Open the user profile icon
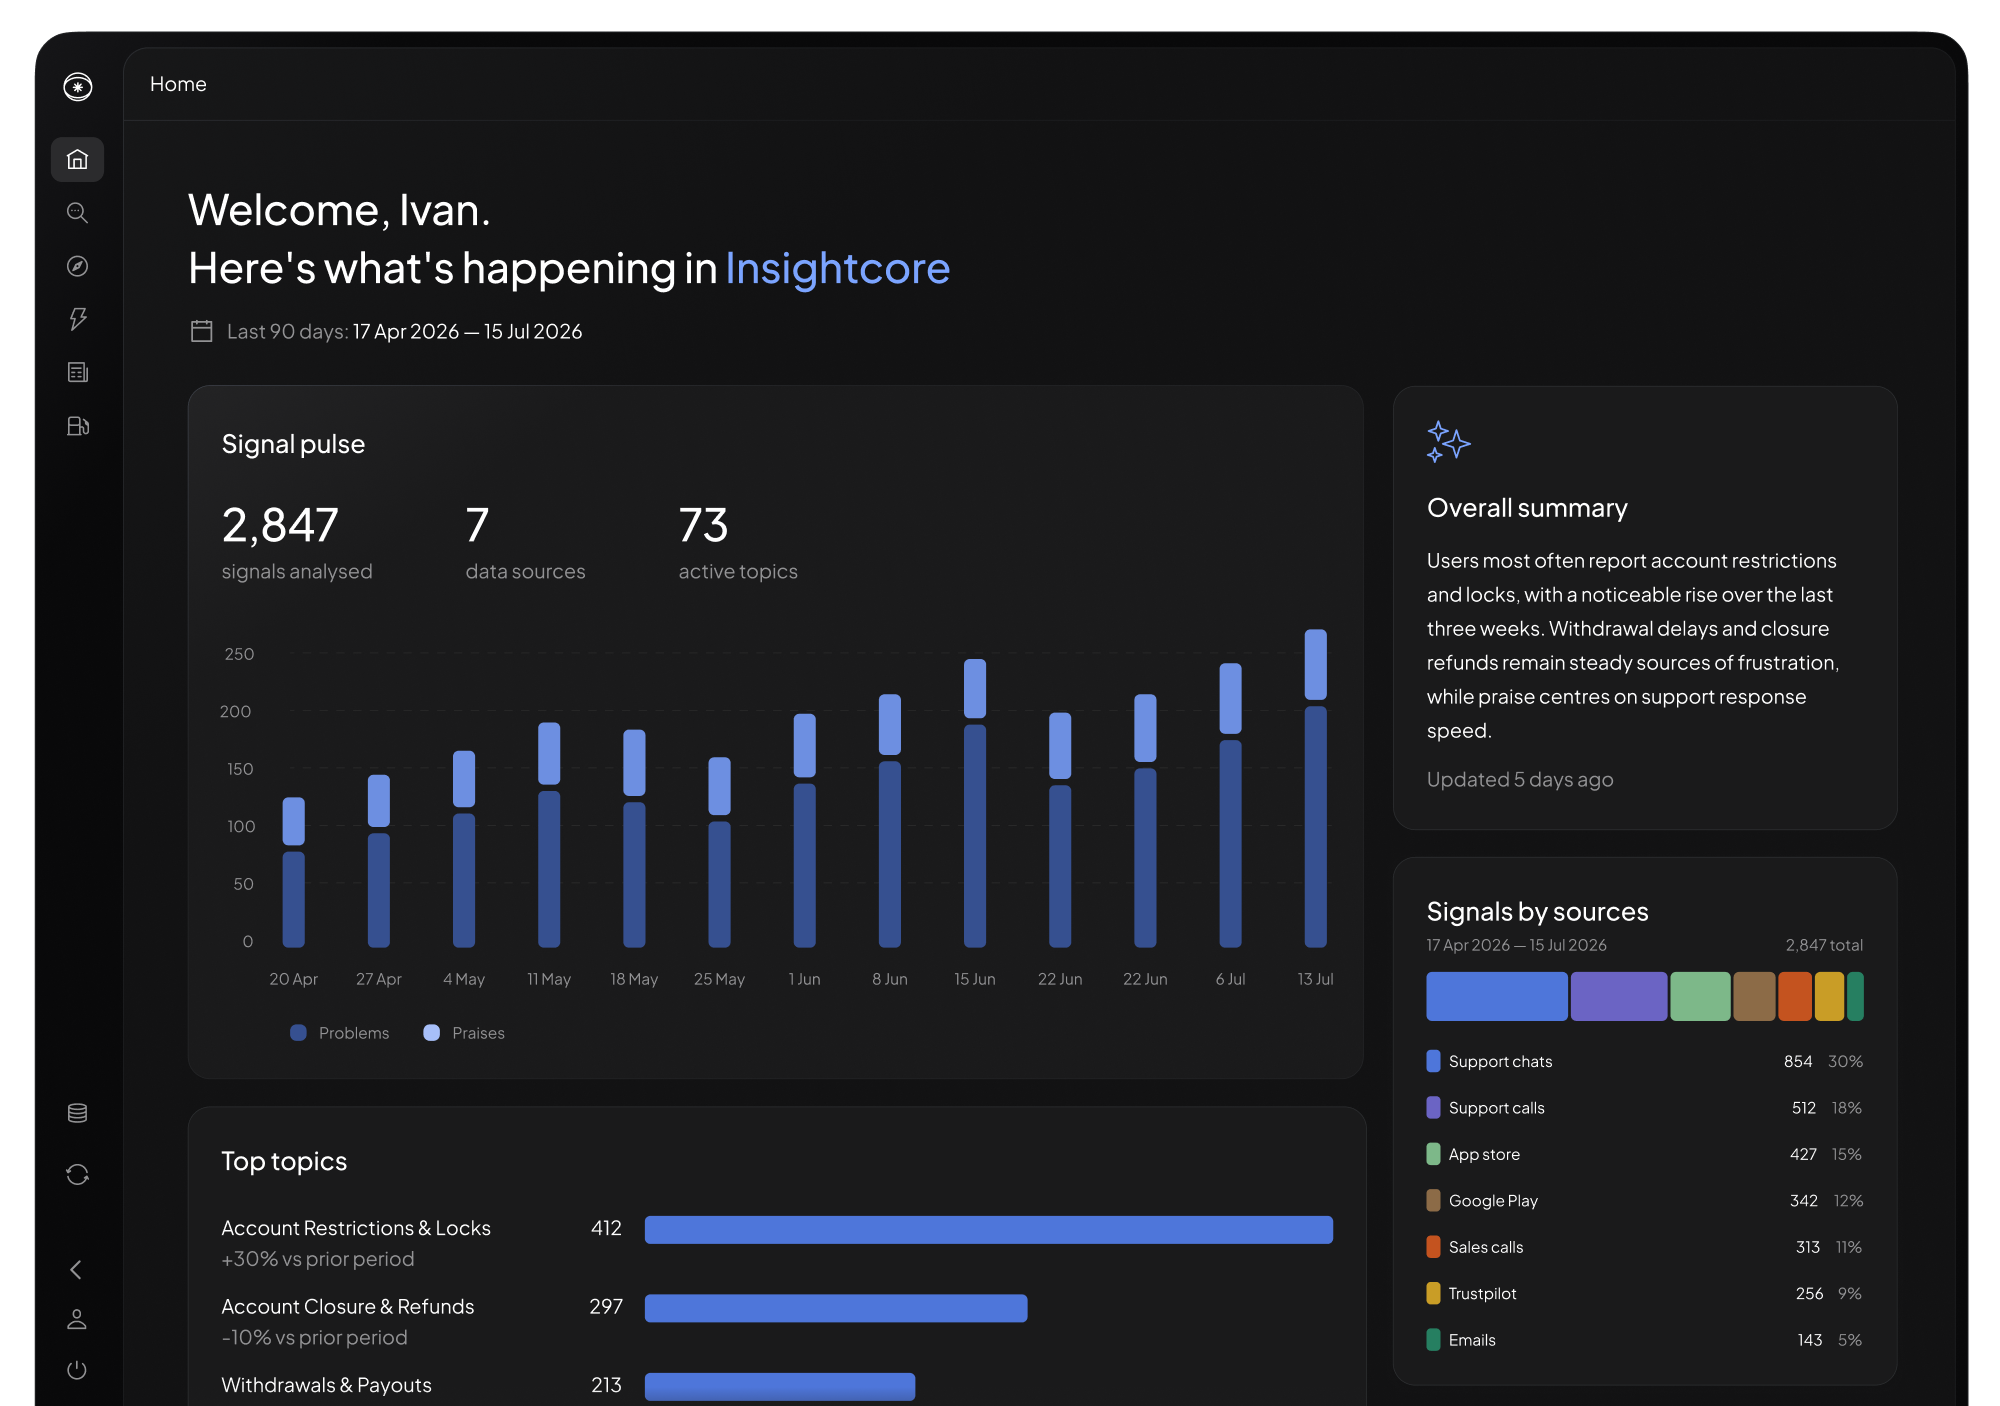Viewport: 2000px width, 1406px height. pyautogui.click(x=77, y=1319)
